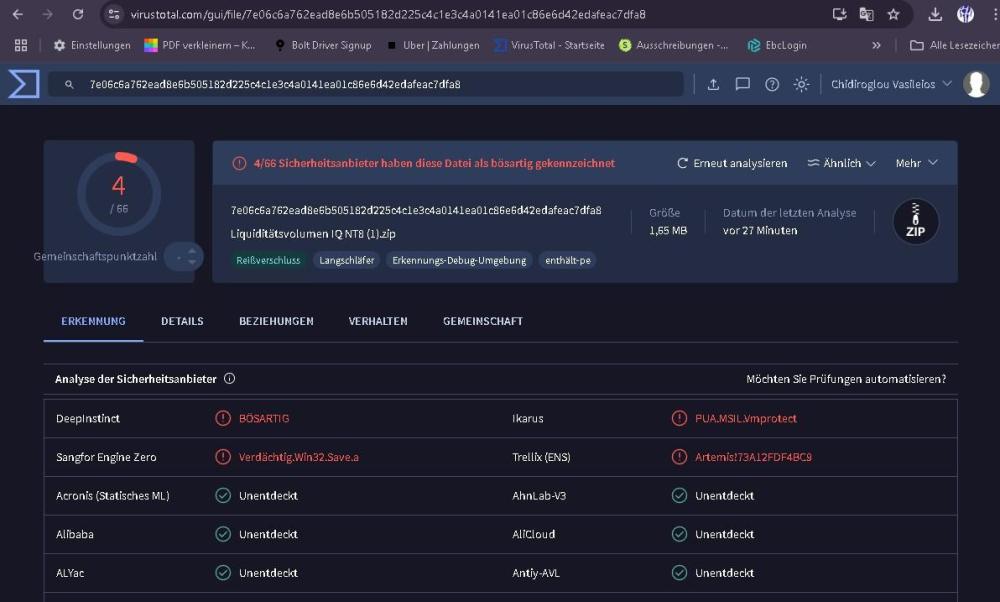
Task: Open the browser downloads icon
Action: (935, 14)
